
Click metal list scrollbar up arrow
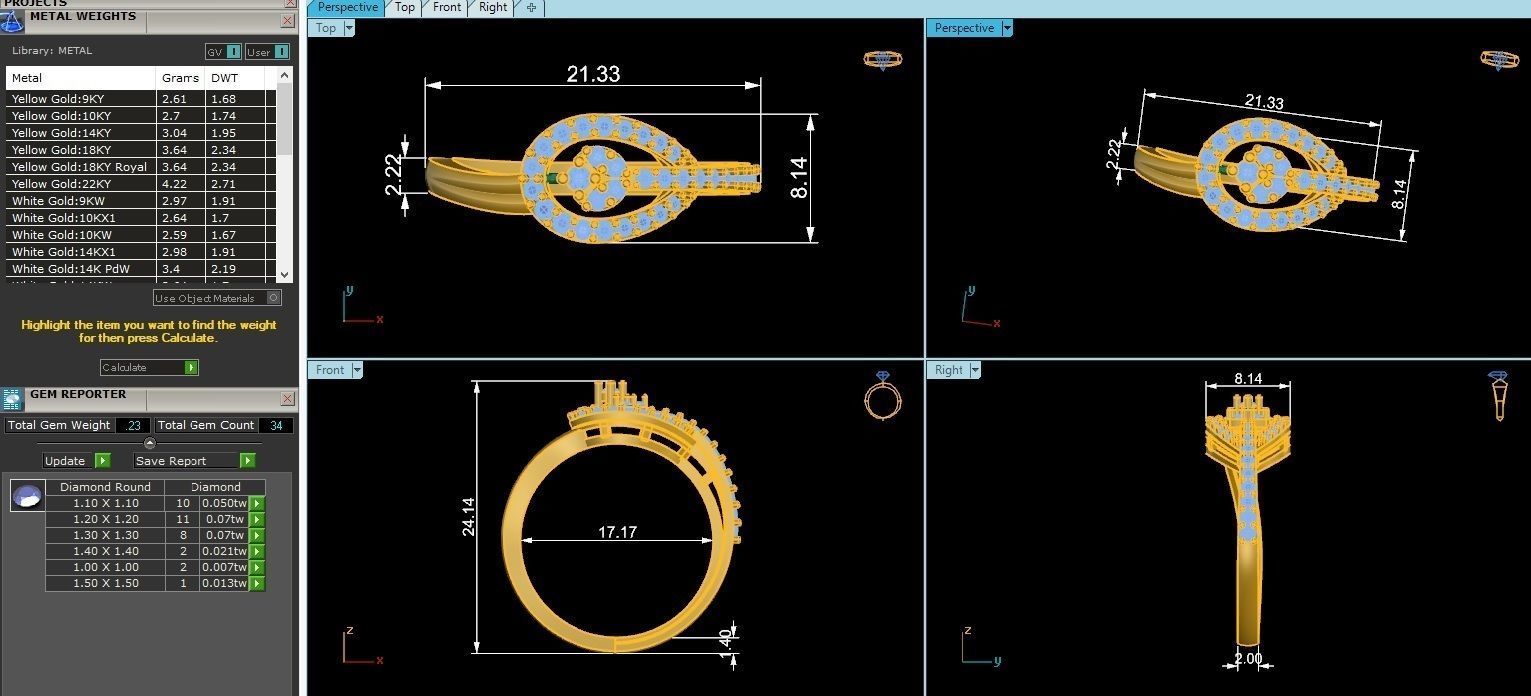pyautogui.click(x=285, y=75)
